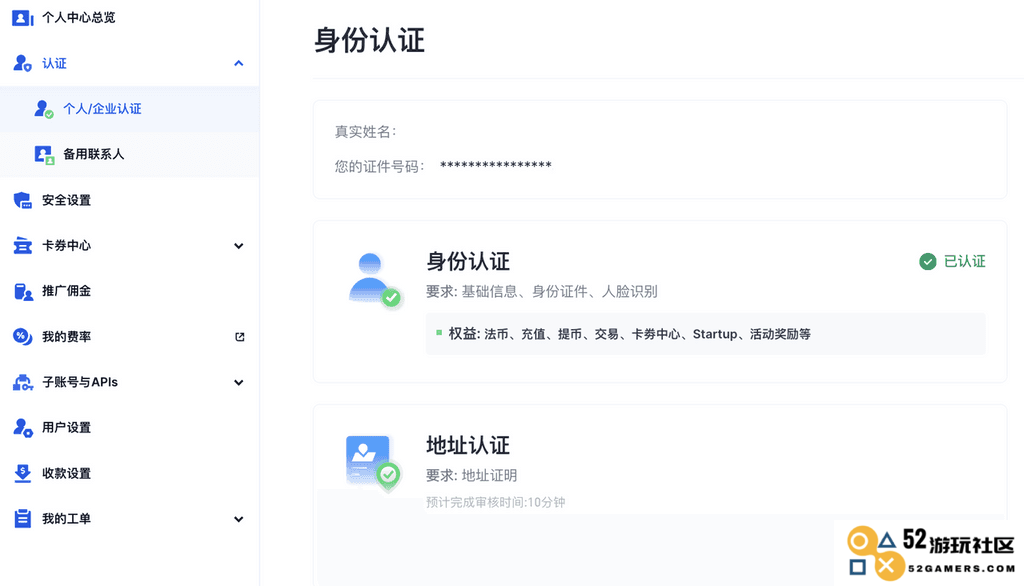Click the 预计完成审核时间:10分钟 text
Screen dimensions: 1024x586
(496, 502)
